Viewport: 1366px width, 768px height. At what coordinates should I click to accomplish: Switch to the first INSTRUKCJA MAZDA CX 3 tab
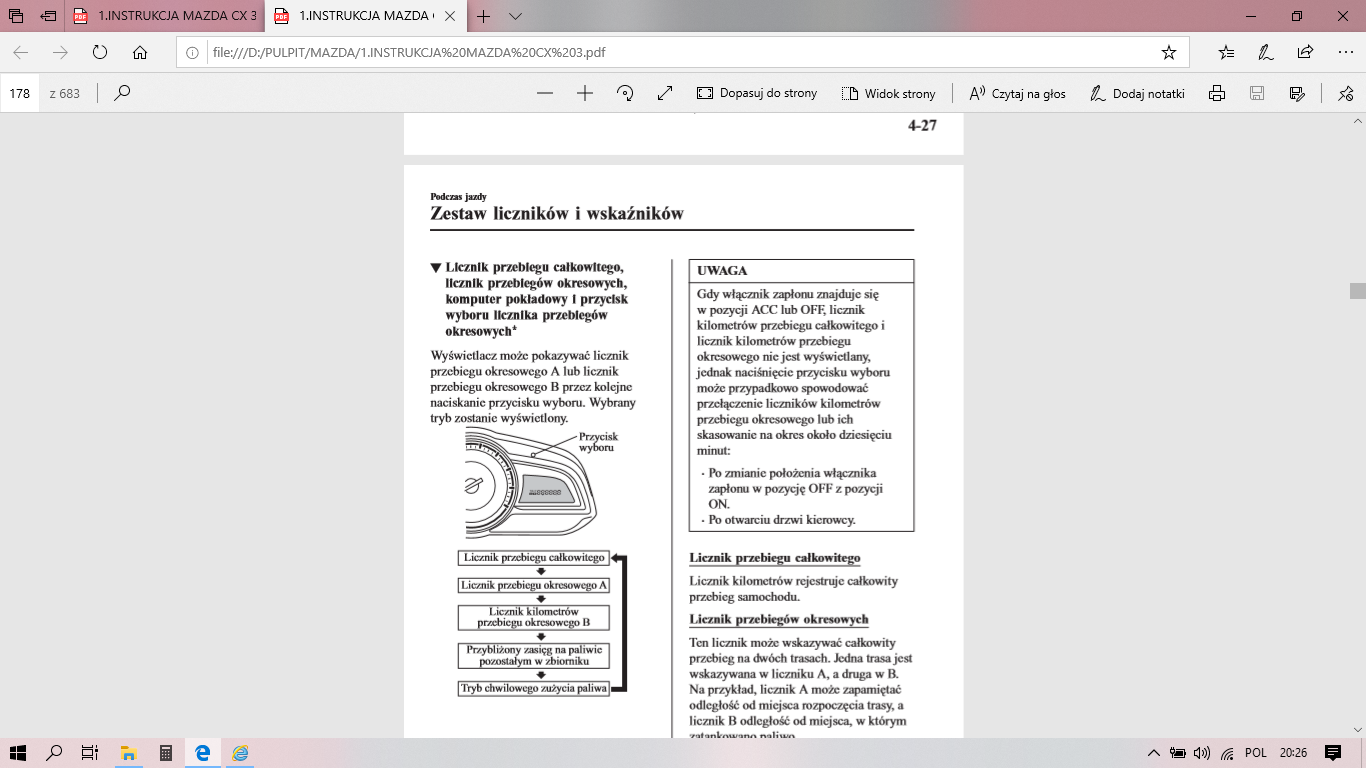(165, 16)
